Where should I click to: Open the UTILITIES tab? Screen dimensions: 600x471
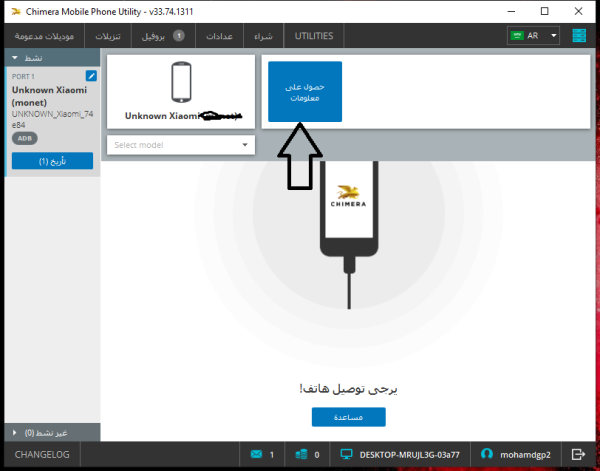(x=314, y=36)
